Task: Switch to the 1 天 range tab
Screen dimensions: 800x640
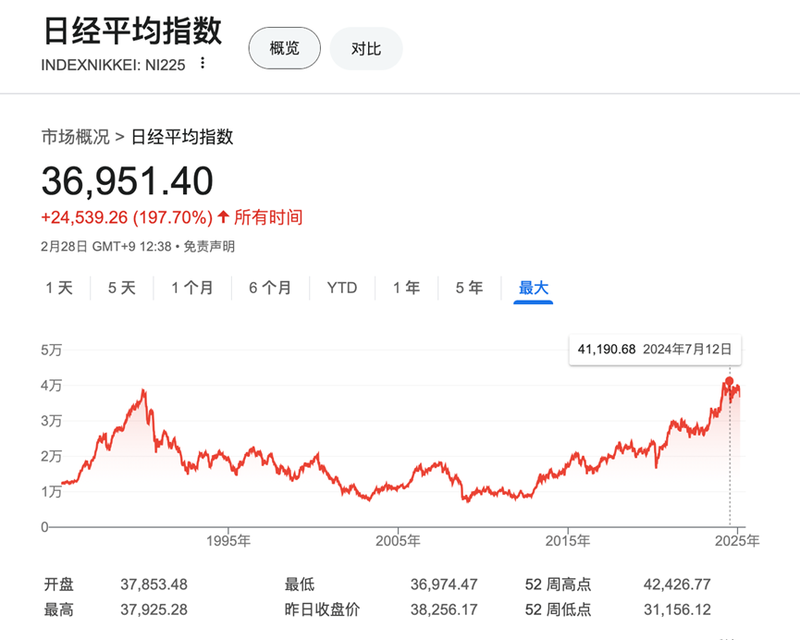Action: pyautogui.click(x=60, y=288)
